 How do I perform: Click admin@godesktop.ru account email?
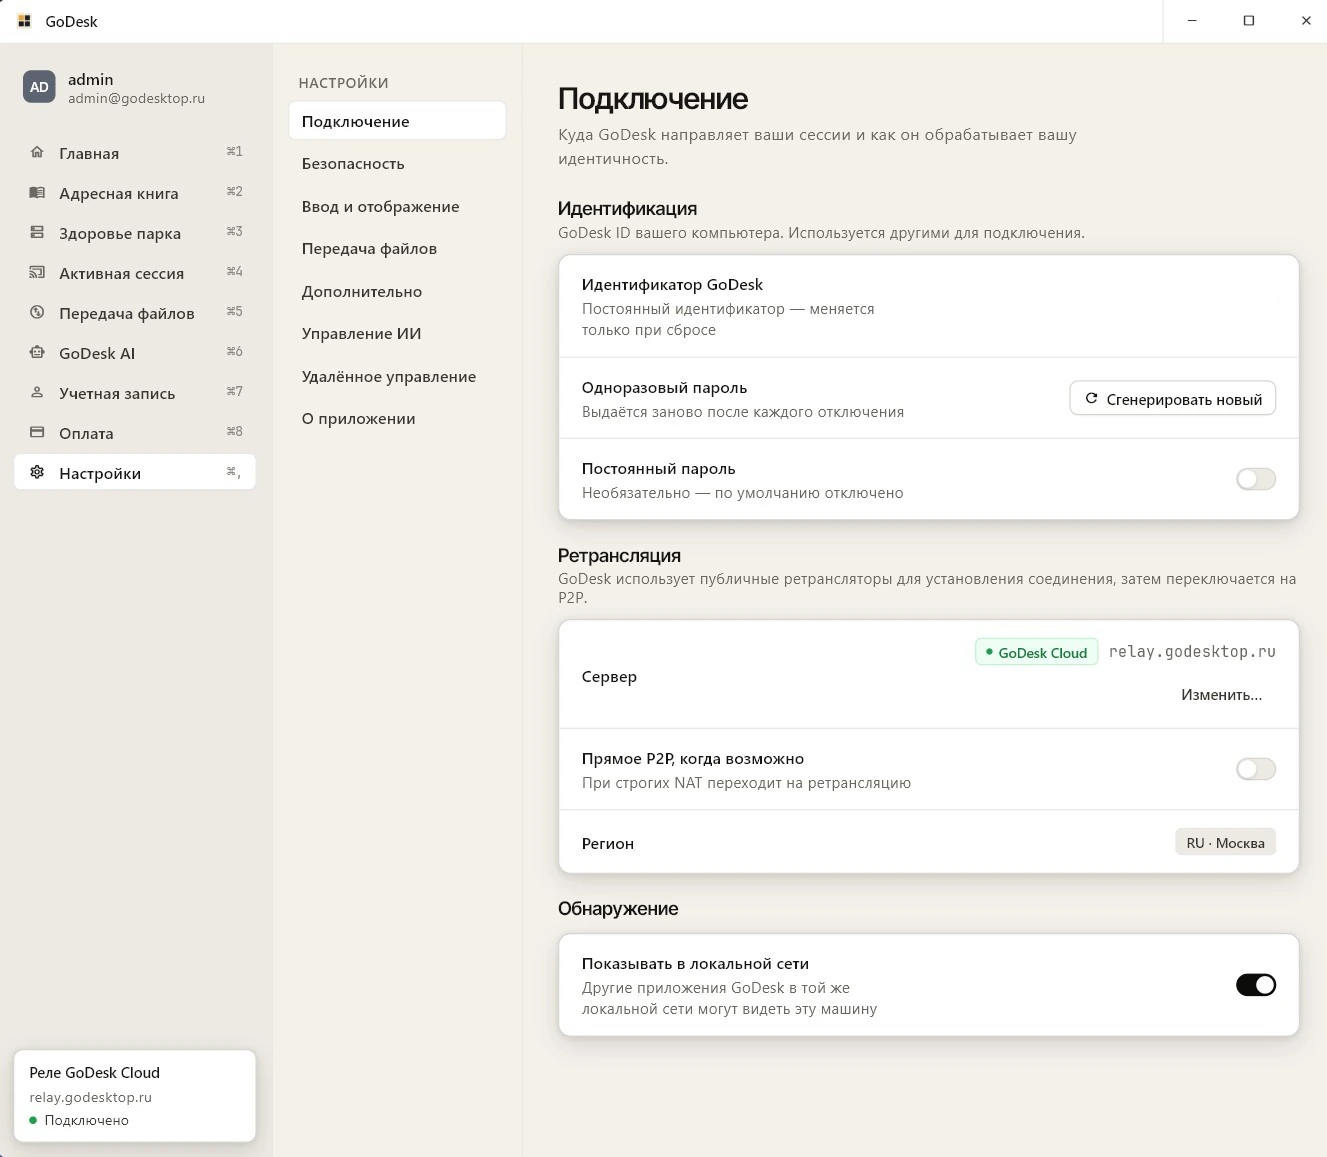point(136,99)
